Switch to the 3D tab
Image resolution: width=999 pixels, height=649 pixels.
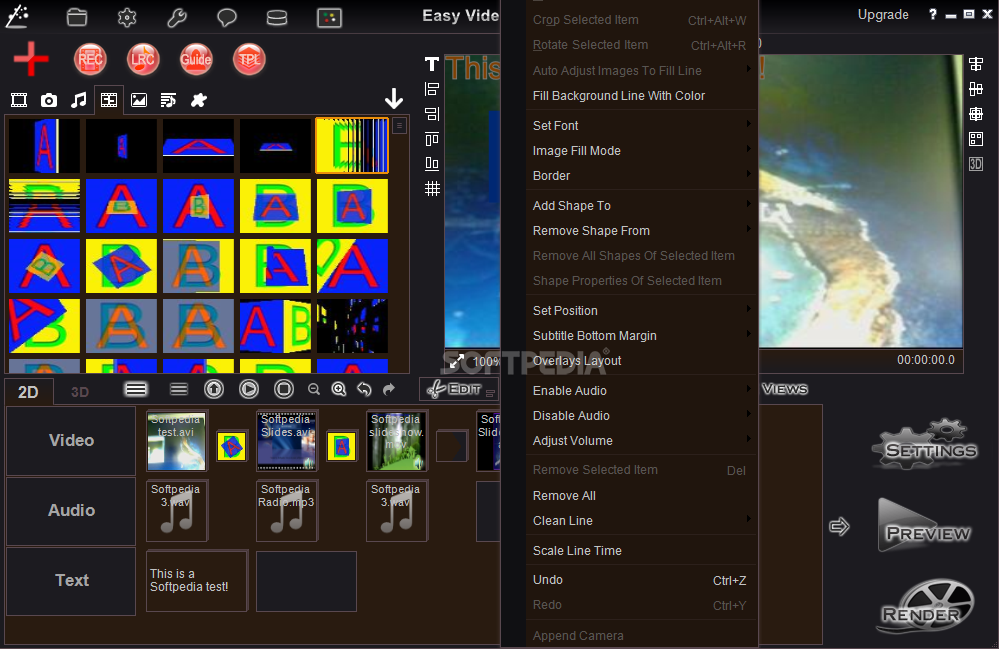pos(79,391)
